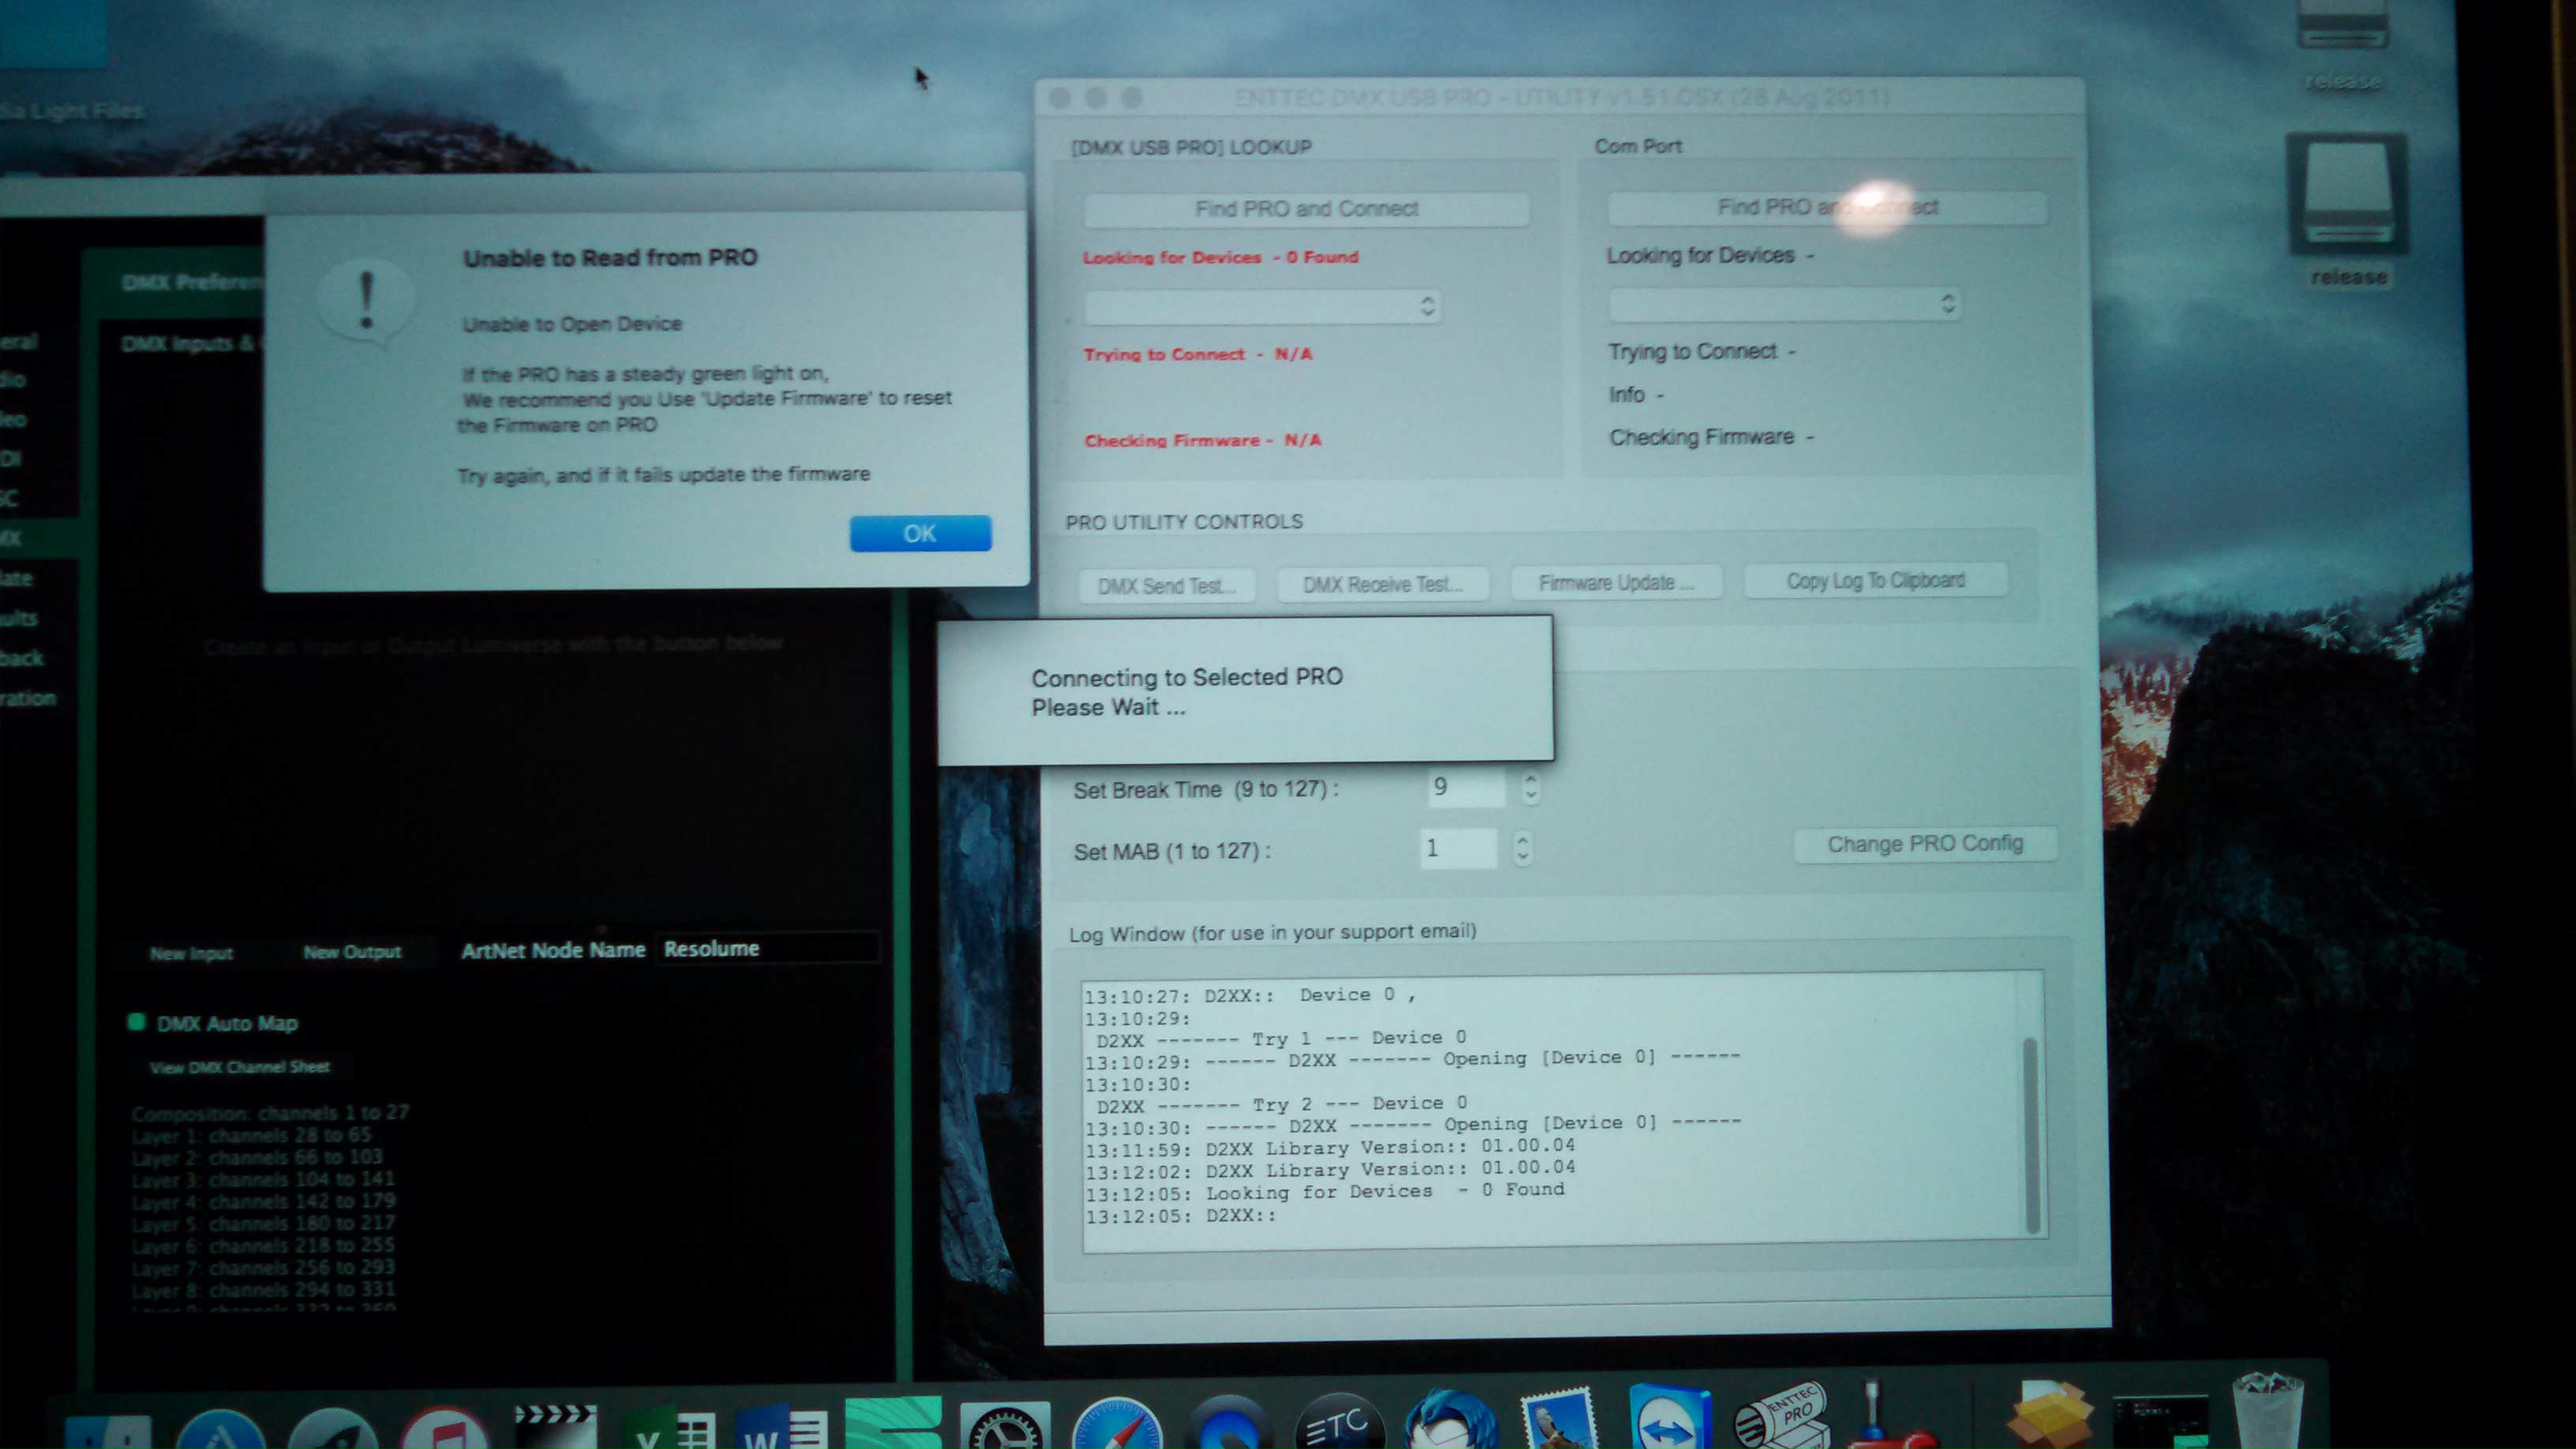This screenshot has height=1449, width=2576.
Task: Increase Break Time with stepper arrows
Action: pyautogui.click(x=1530, y=780)
